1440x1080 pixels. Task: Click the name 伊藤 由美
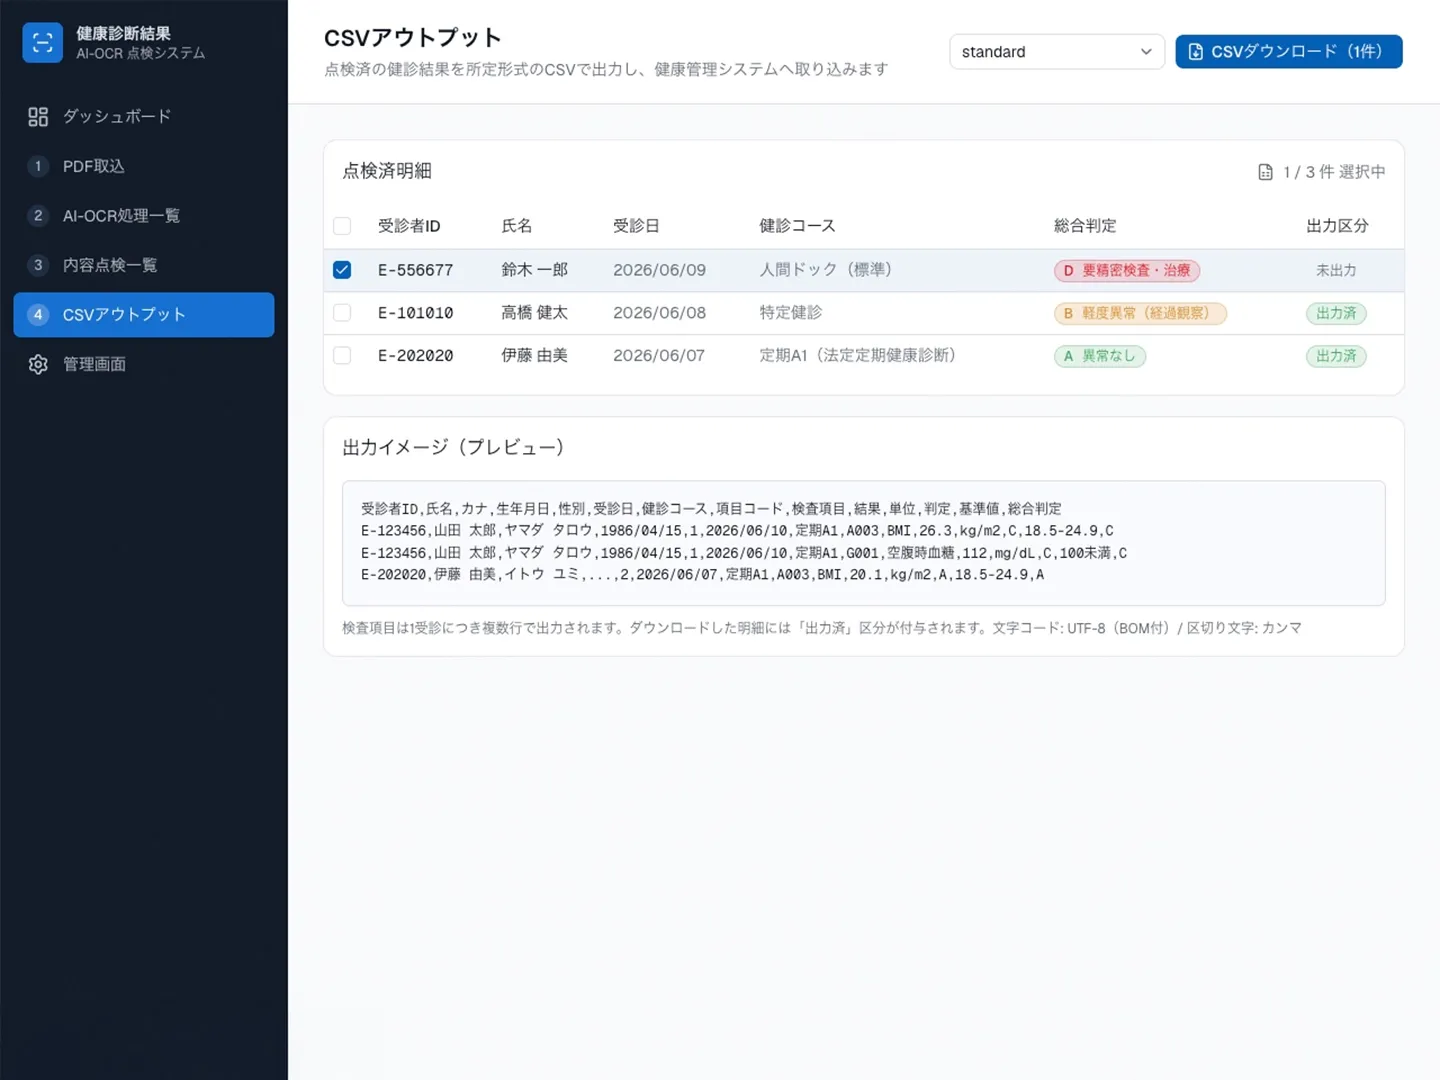pyautogui.click(x=534, y=355)
